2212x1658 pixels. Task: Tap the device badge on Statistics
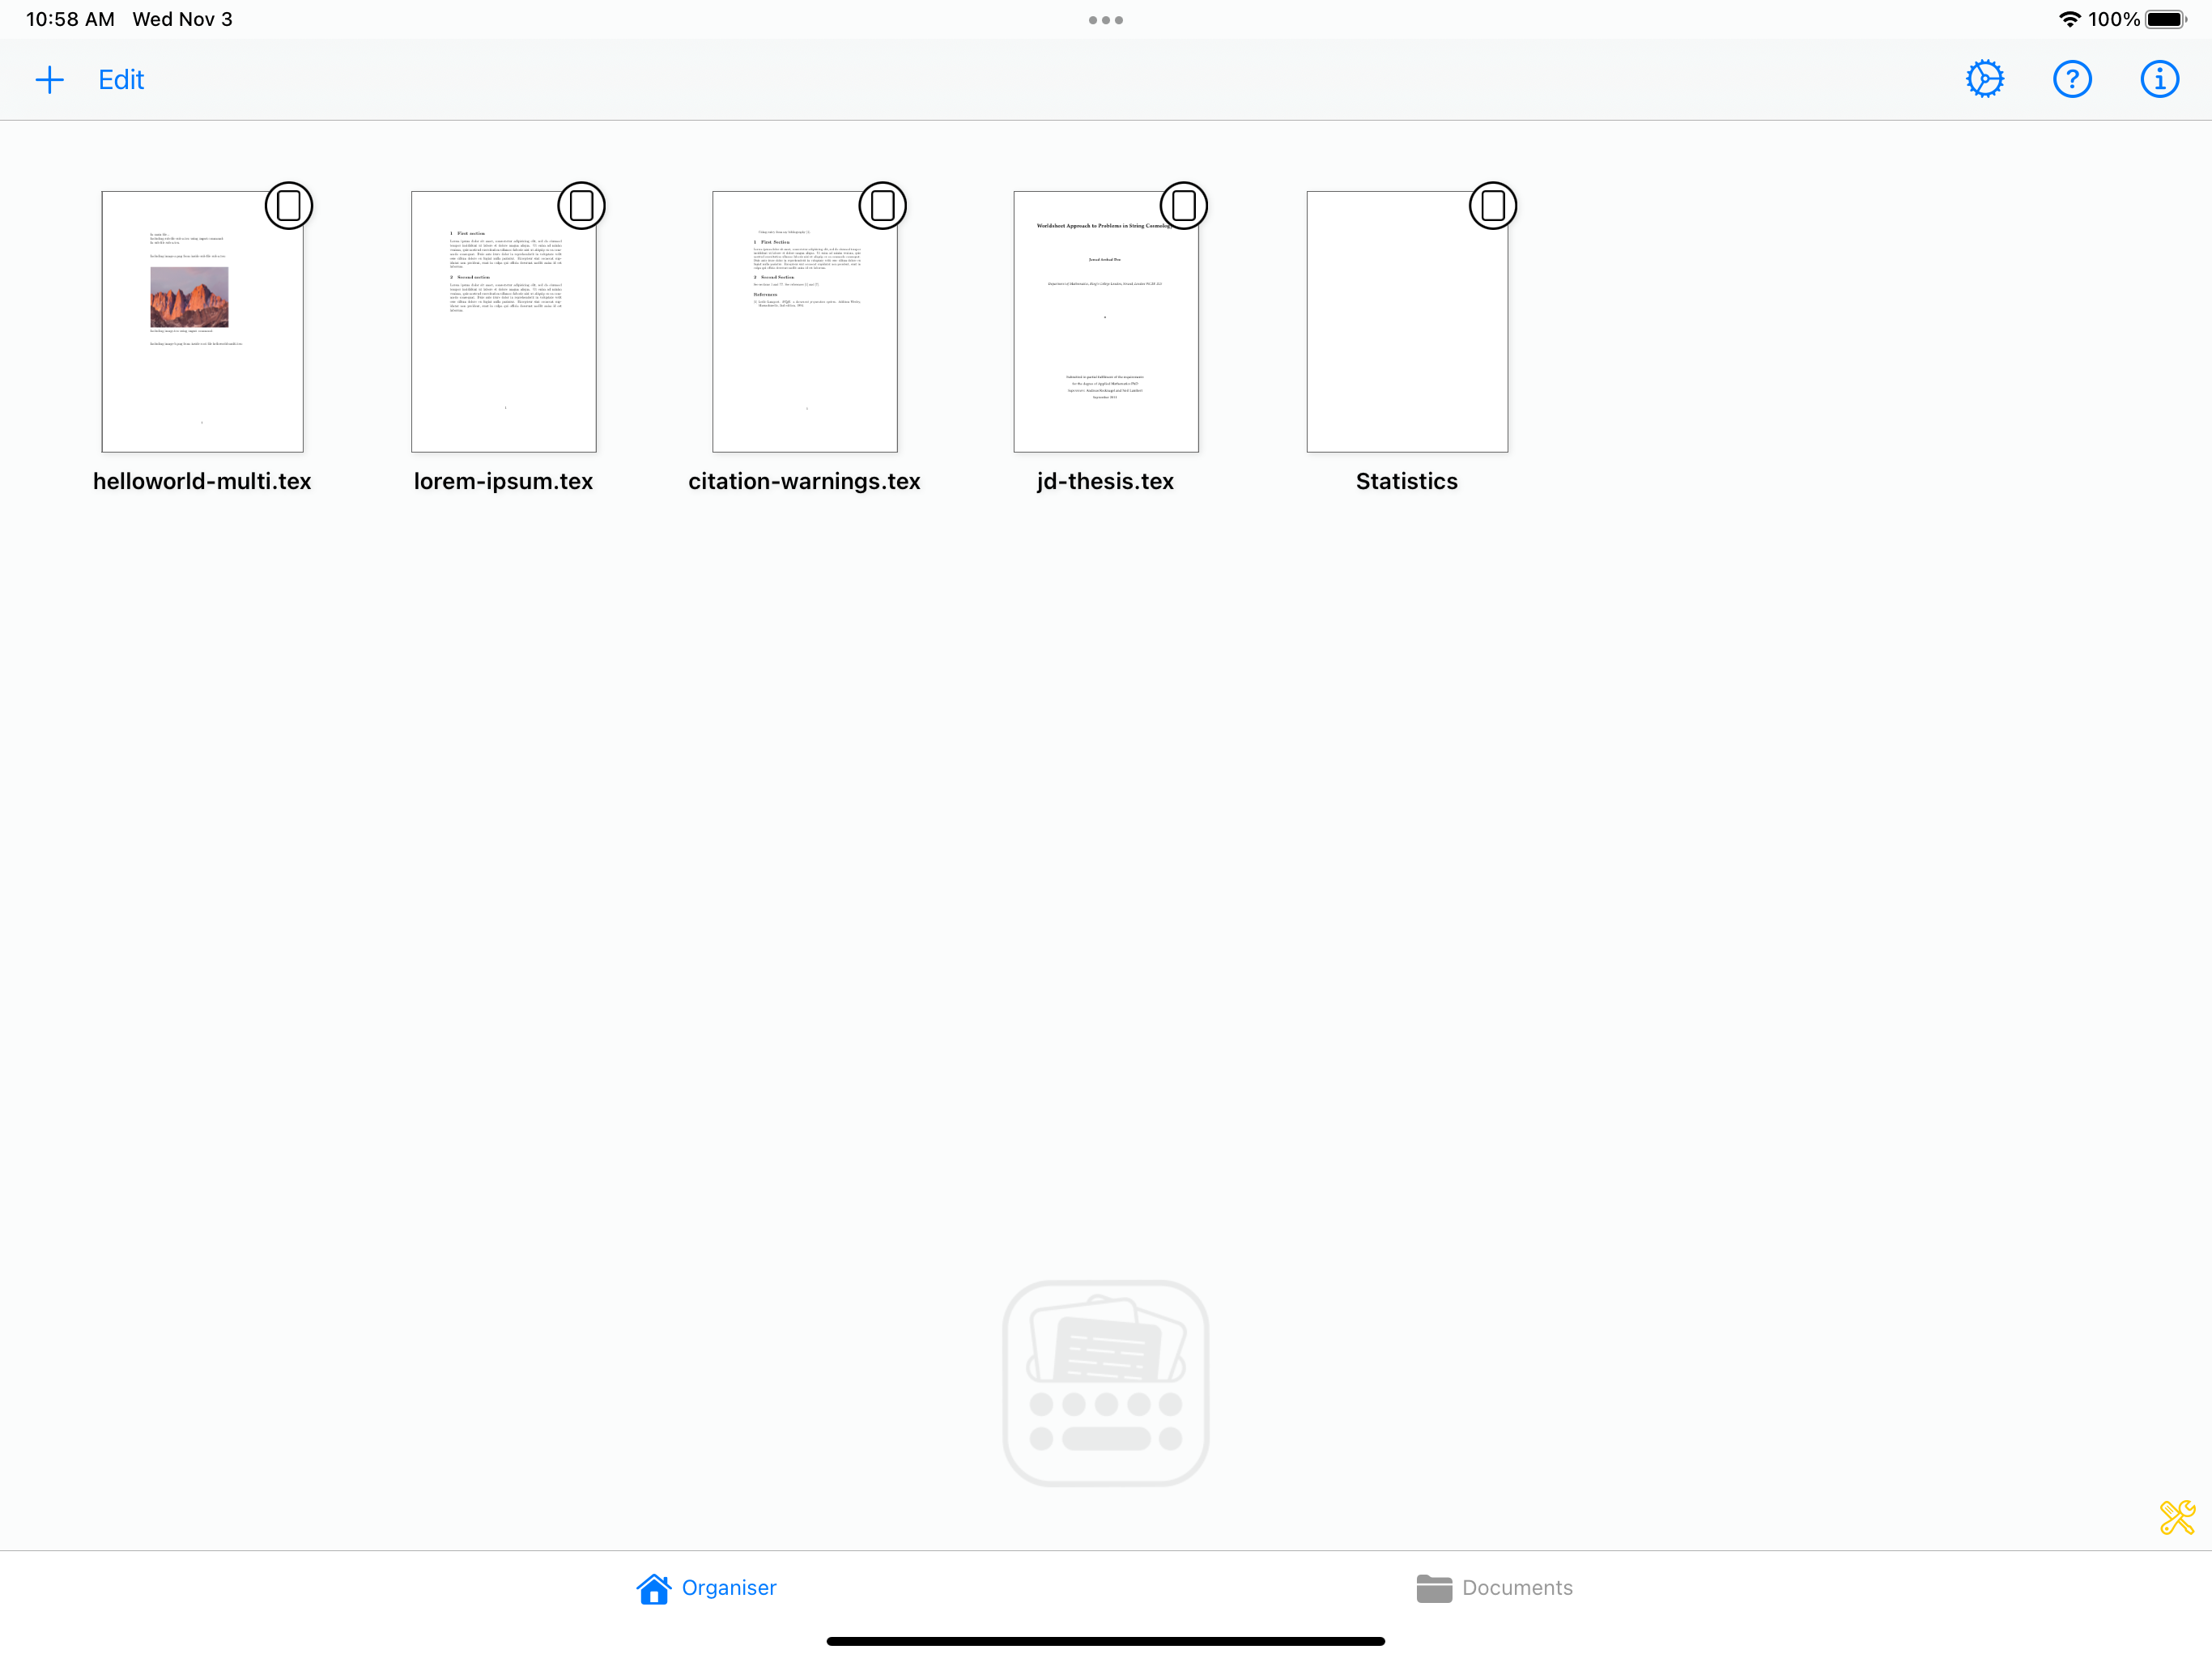click(1492, 206)
